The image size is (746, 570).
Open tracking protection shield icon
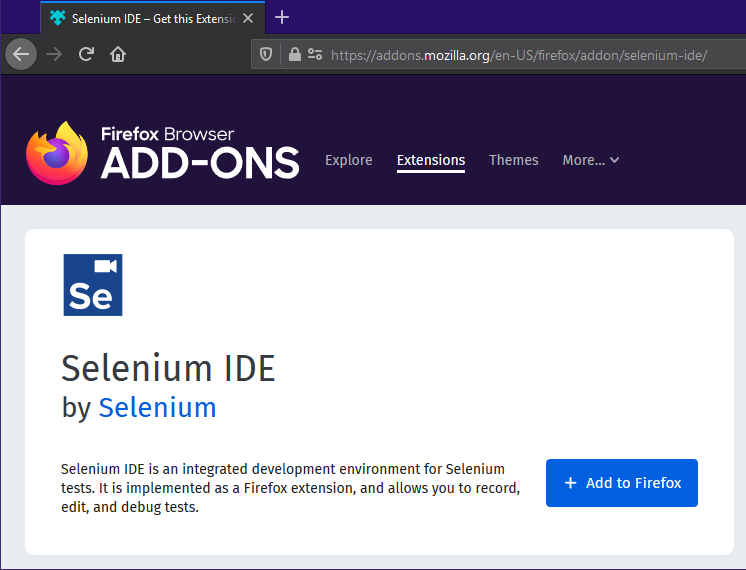click(266, 55)
